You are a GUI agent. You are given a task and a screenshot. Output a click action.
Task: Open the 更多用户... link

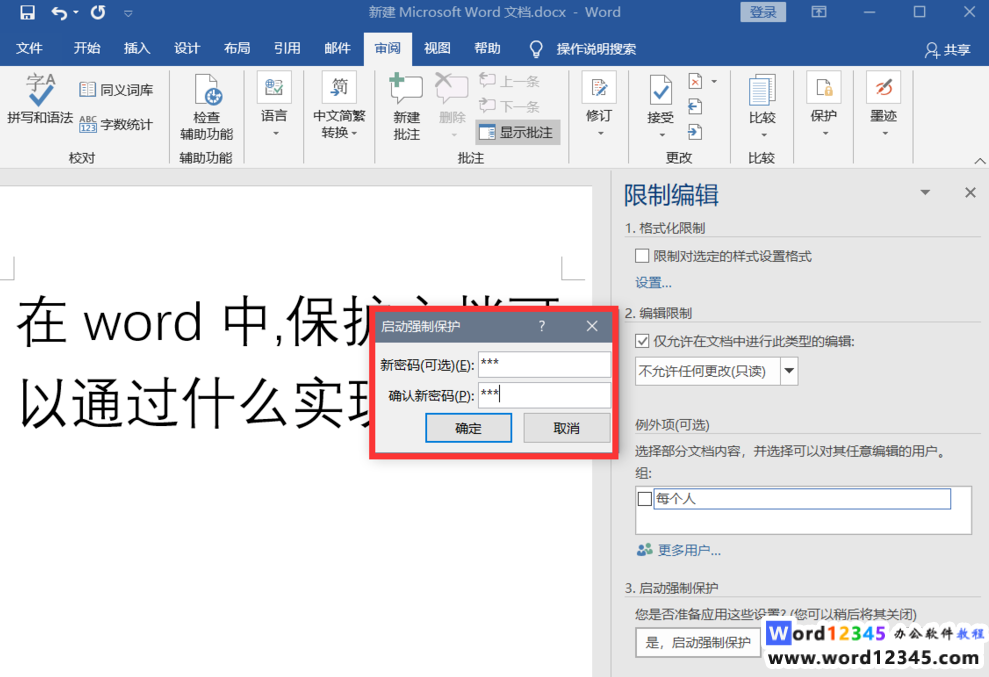pyautogui.click(x=679, y=550)
